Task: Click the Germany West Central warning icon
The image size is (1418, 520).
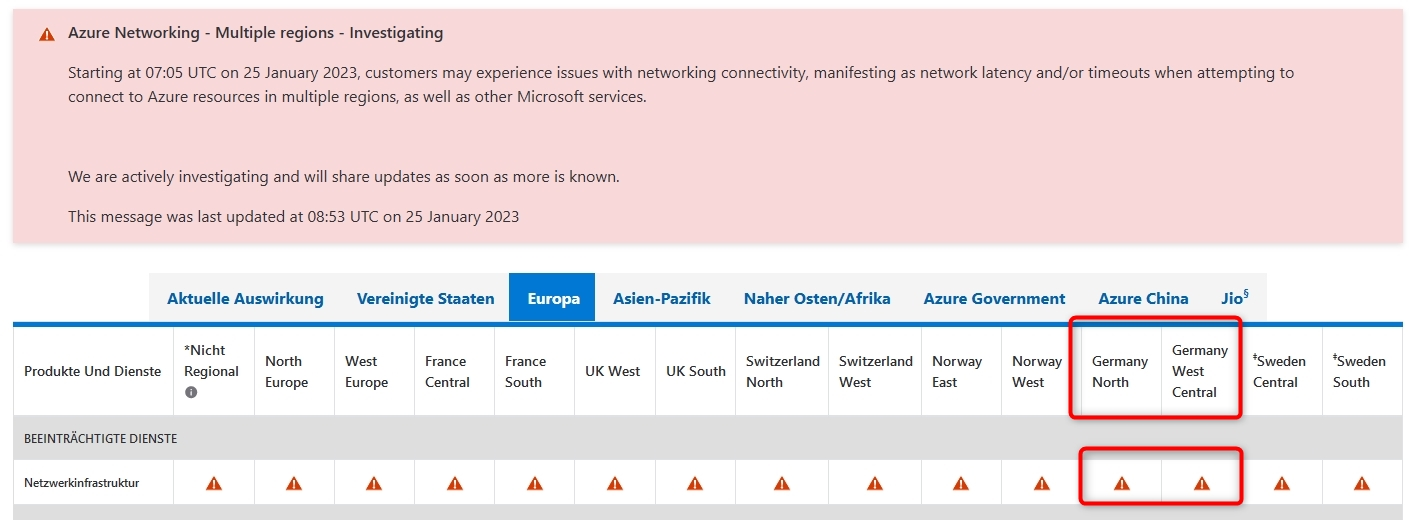Action: click(x=1201, y=483)
